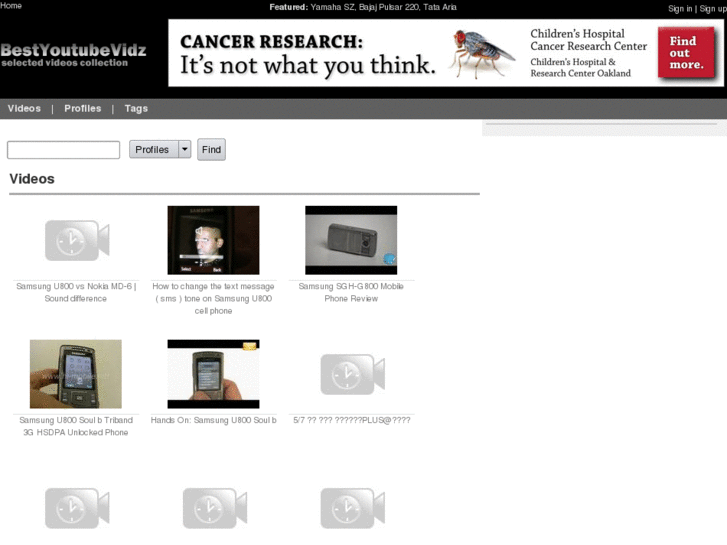Focus the search text field
The image size is (727, 545).
(64, 150)
